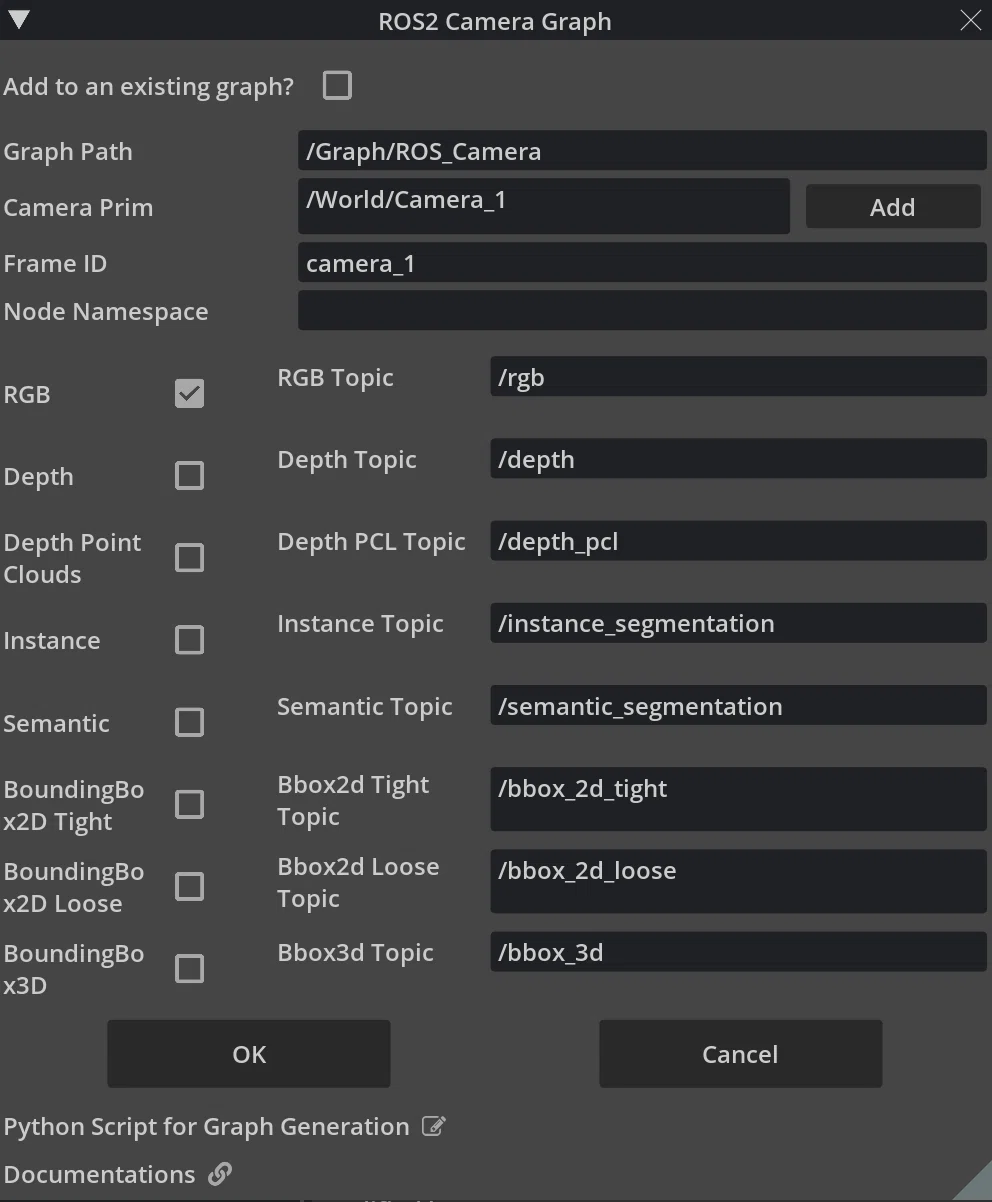Edit the Semantic Topic field
The height and width of the screenshot is (1202, 992).
pyautogui.click(x=738, y=706)
